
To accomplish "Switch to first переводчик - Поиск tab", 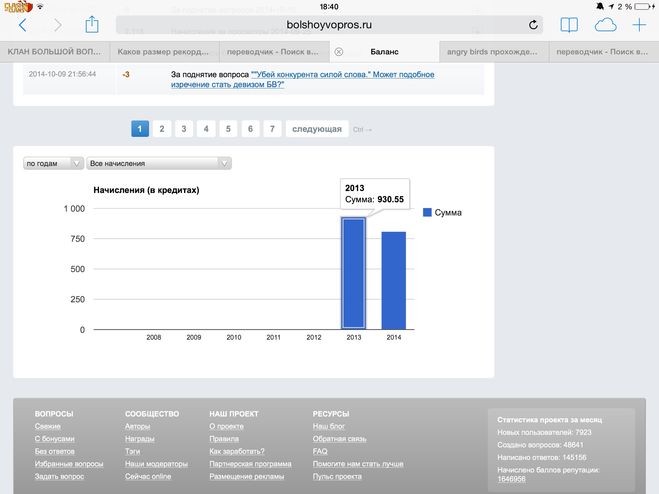I will point(274,52).
